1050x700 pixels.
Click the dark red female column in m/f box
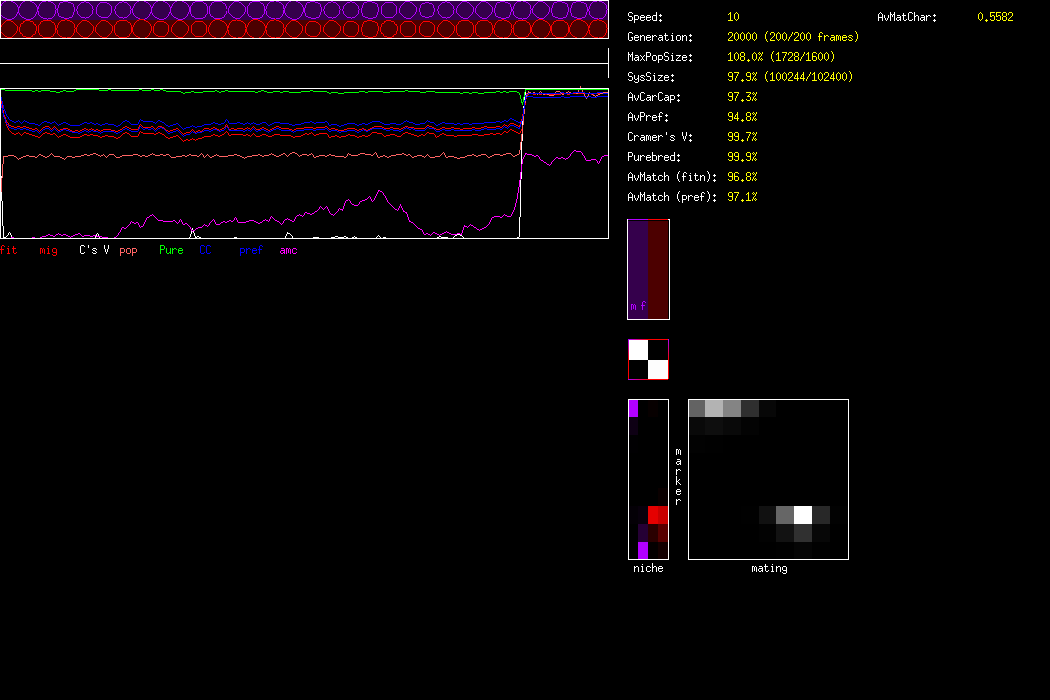tap(658, 268)
